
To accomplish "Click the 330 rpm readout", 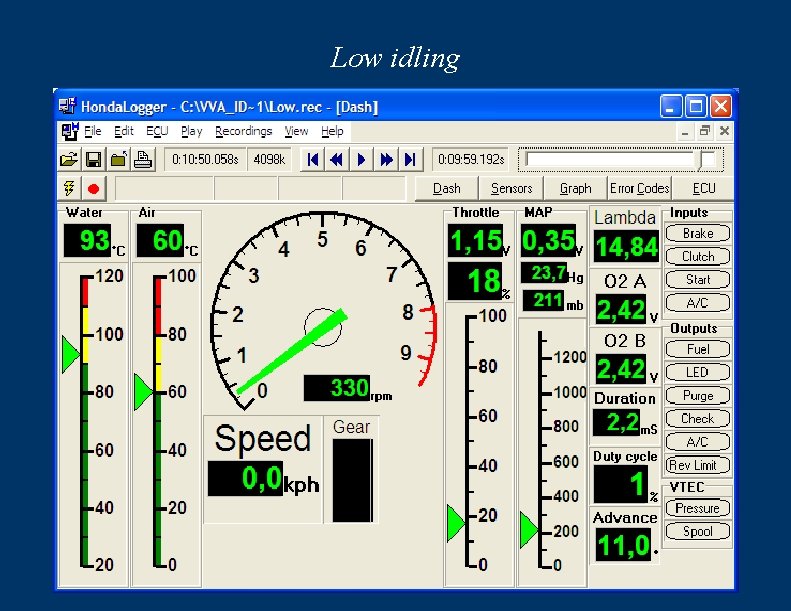I will [336, 388].
